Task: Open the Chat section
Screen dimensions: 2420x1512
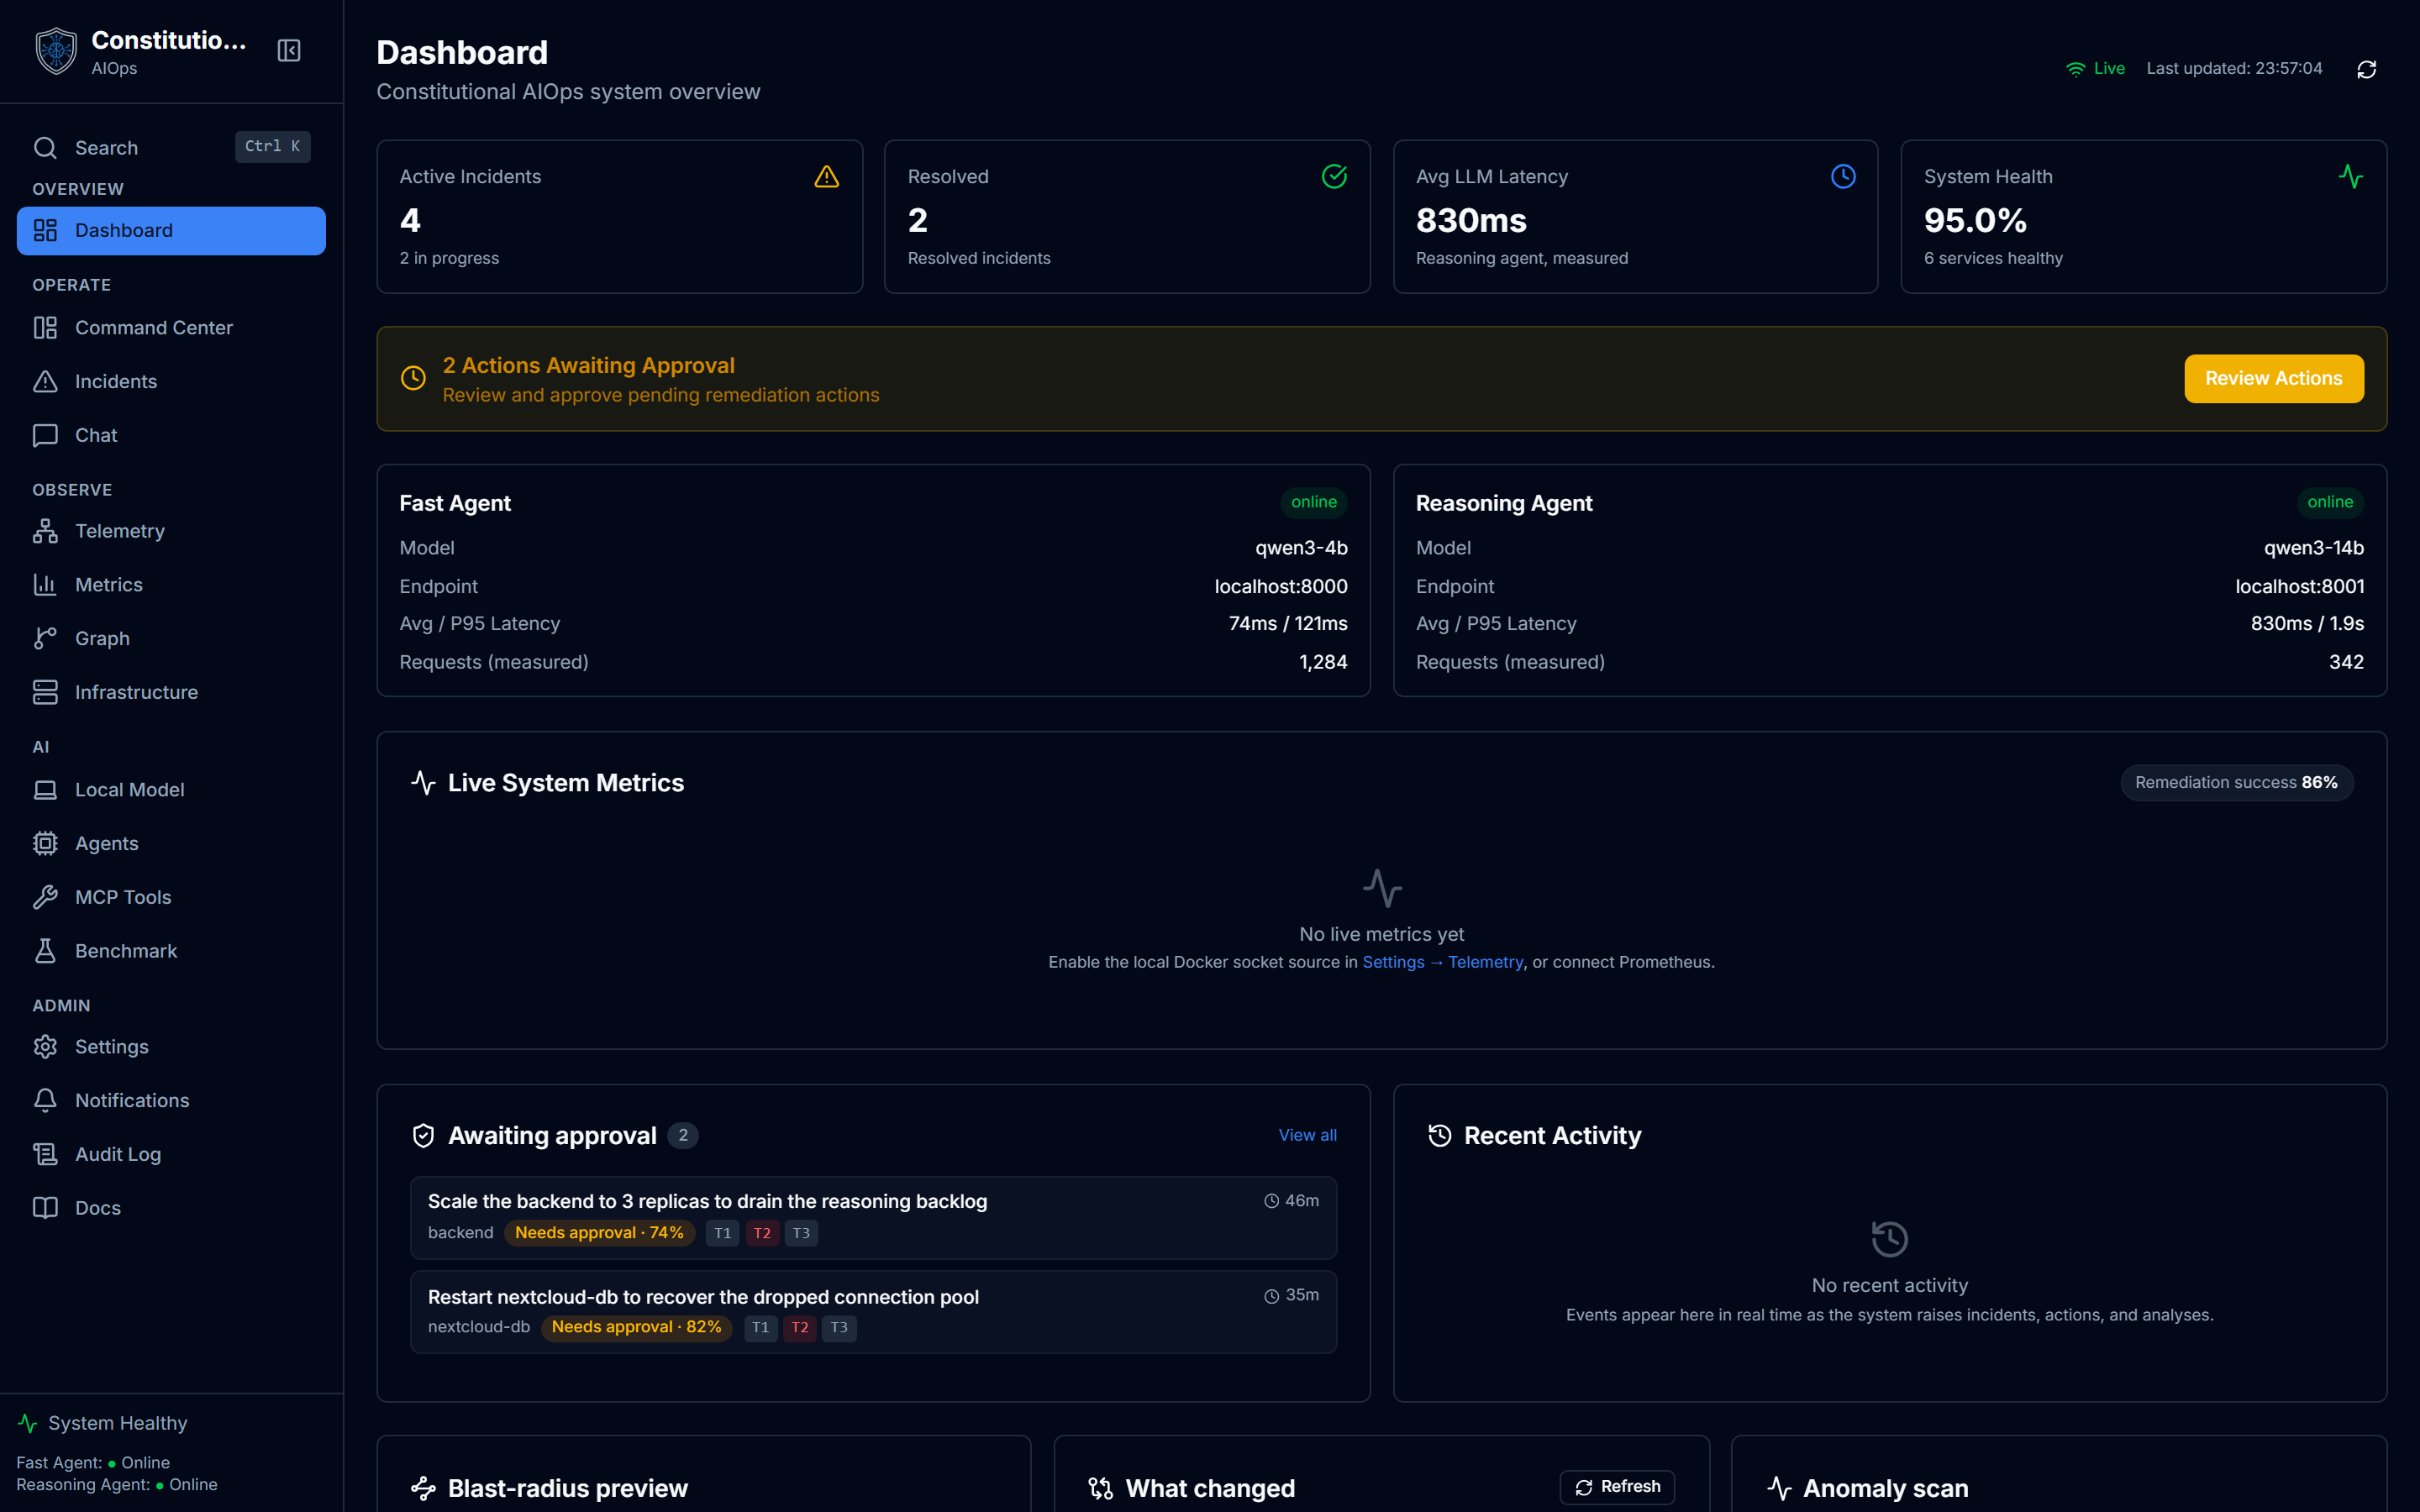Action: click(171, 436)
